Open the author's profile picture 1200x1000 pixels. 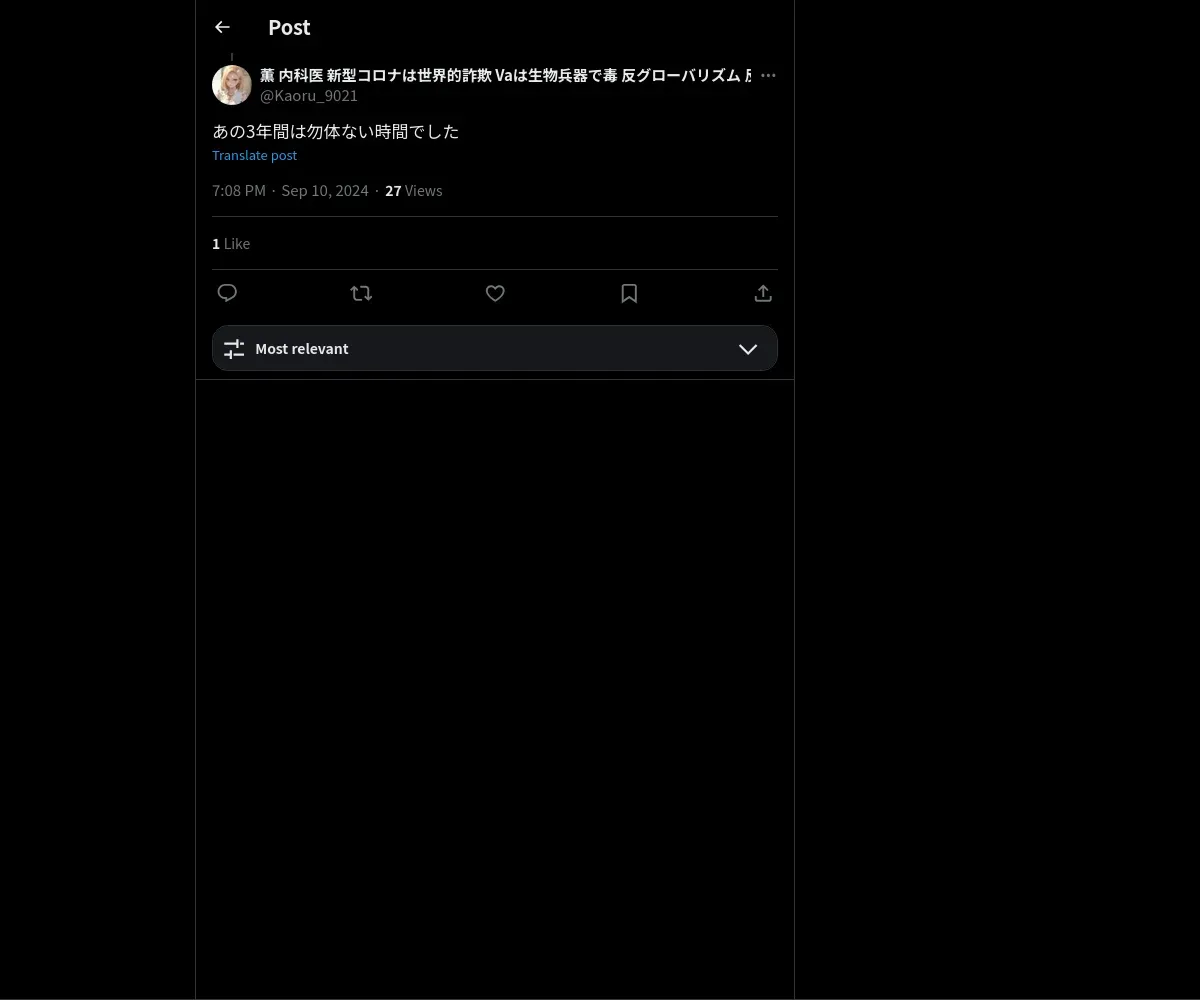232,85
